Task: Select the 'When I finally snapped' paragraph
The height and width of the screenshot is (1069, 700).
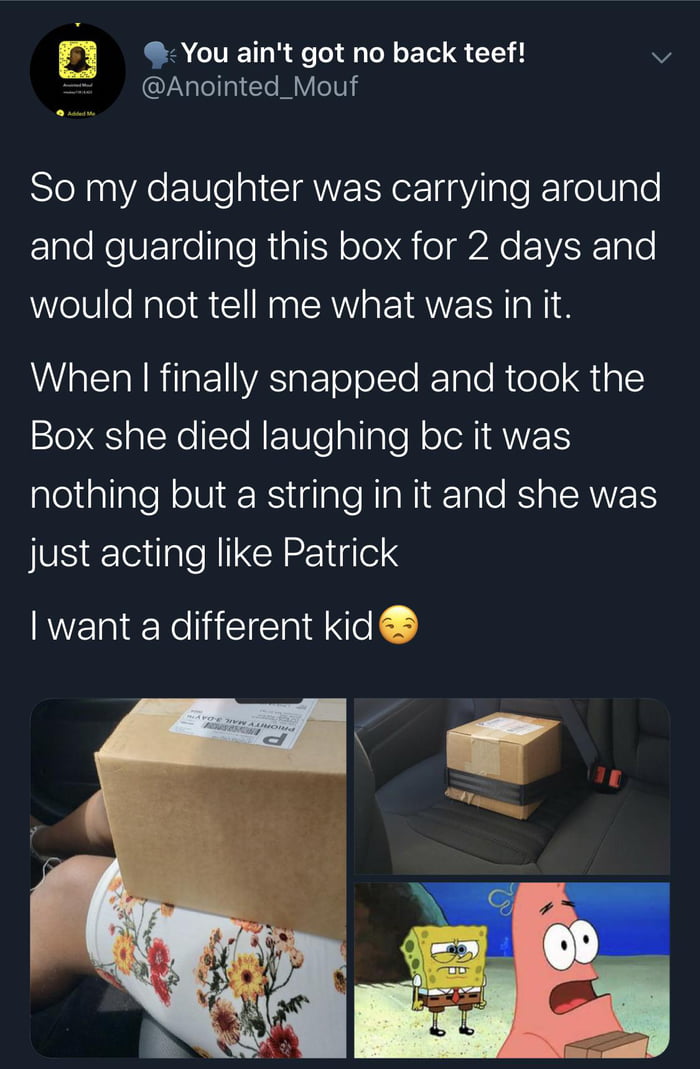Action: 343,466
